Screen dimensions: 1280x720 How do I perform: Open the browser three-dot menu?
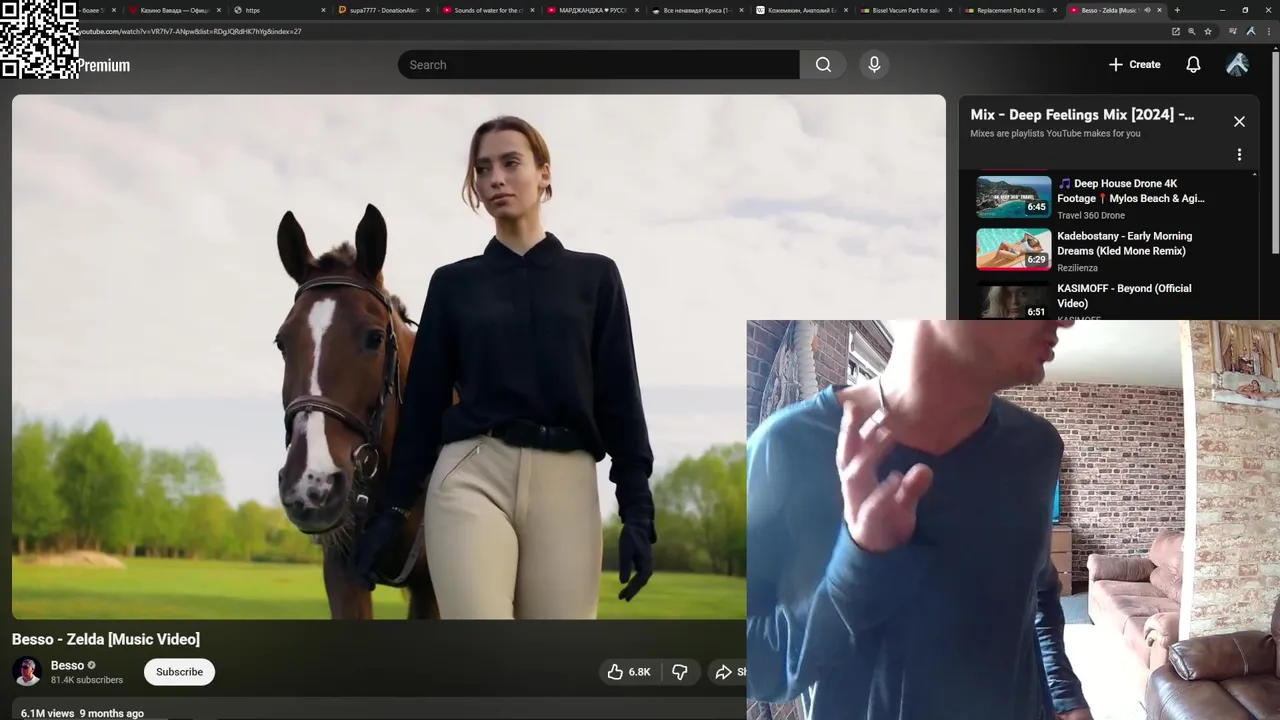pyautogui.click(x=1269, y=31)
